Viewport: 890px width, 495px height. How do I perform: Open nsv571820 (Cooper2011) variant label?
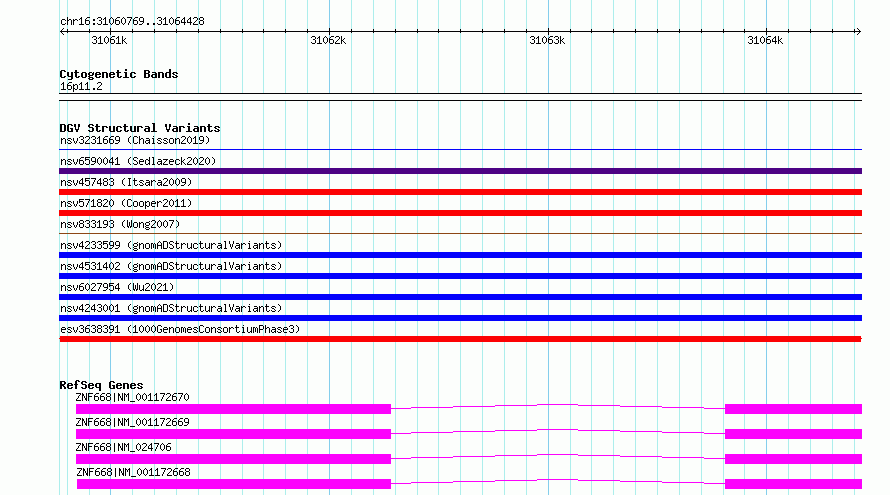tap(126, 203)
